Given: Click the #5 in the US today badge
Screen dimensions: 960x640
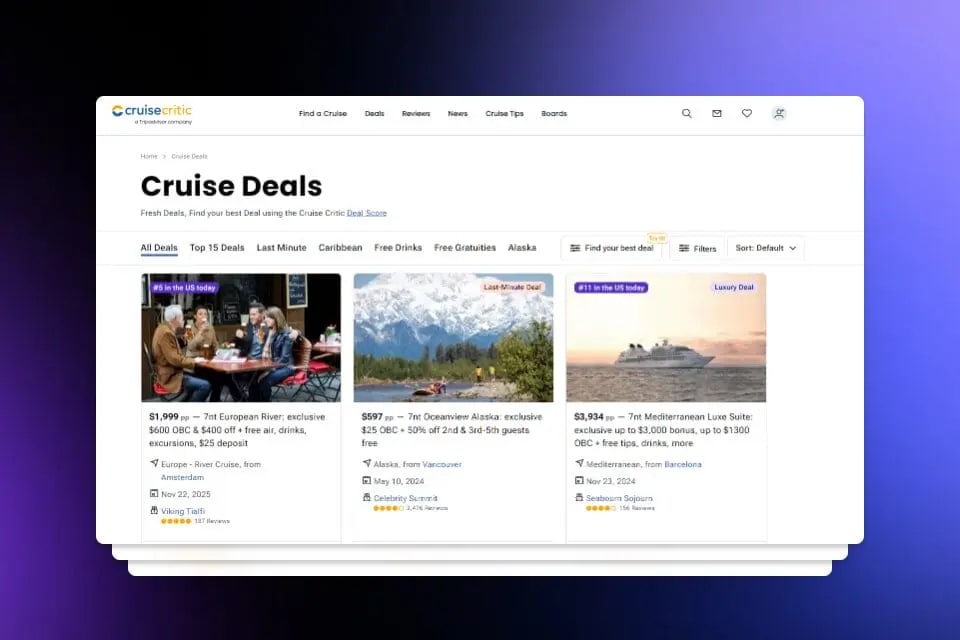Looking at the screenshot, I should pyautogui.click(x=184, y=287).
